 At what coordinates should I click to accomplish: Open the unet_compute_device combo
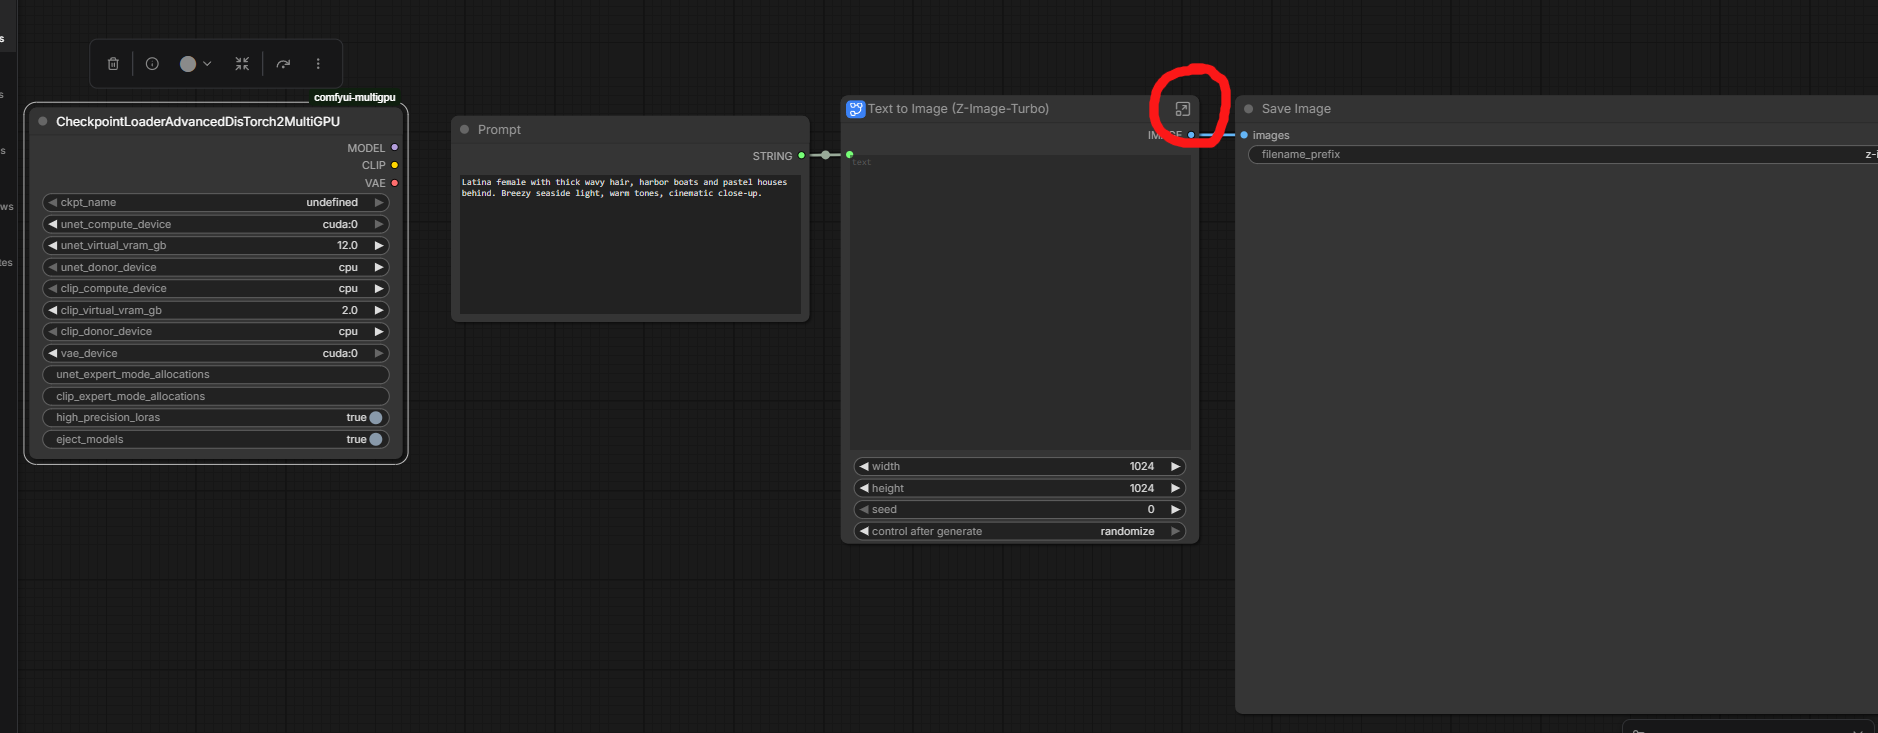point(216,224)
